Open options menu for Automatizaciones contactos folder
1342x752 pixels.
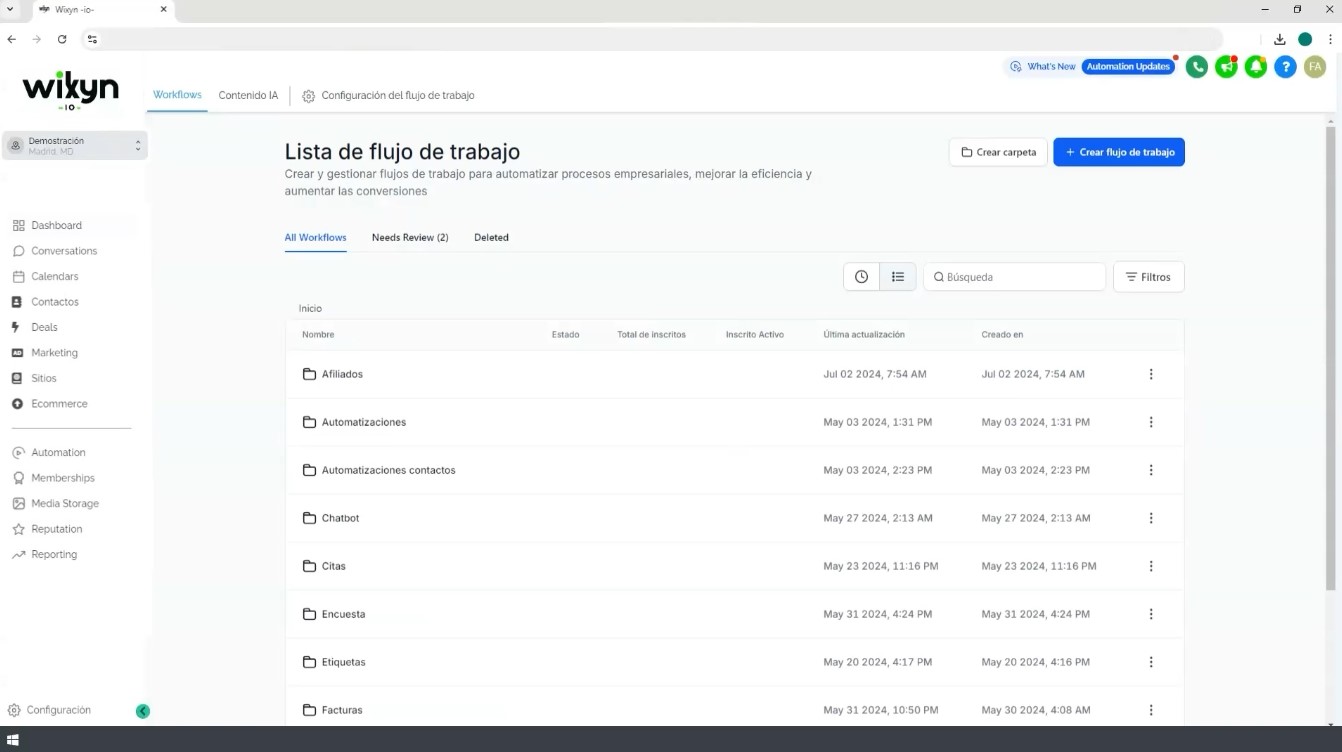[1151, 470]
